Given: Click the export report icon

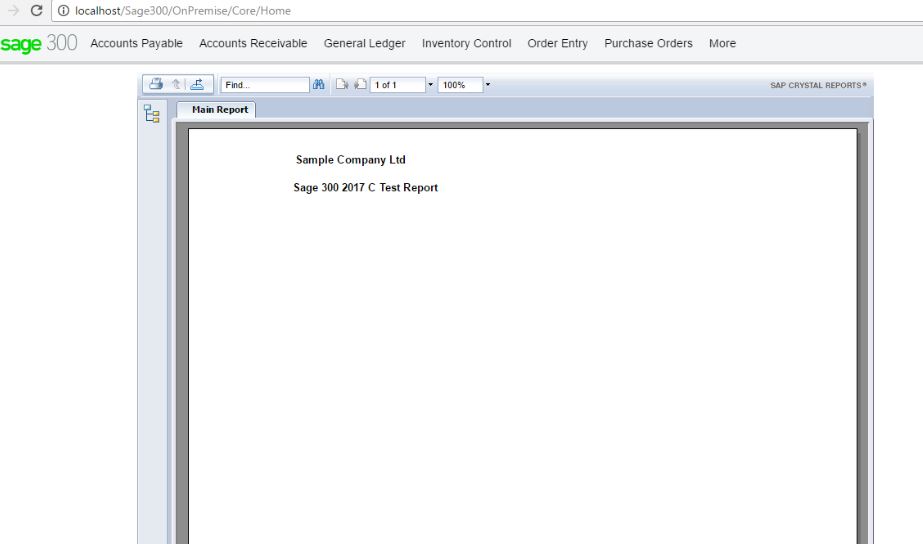Looking at the screenshot, I should (x=197, y=84).
